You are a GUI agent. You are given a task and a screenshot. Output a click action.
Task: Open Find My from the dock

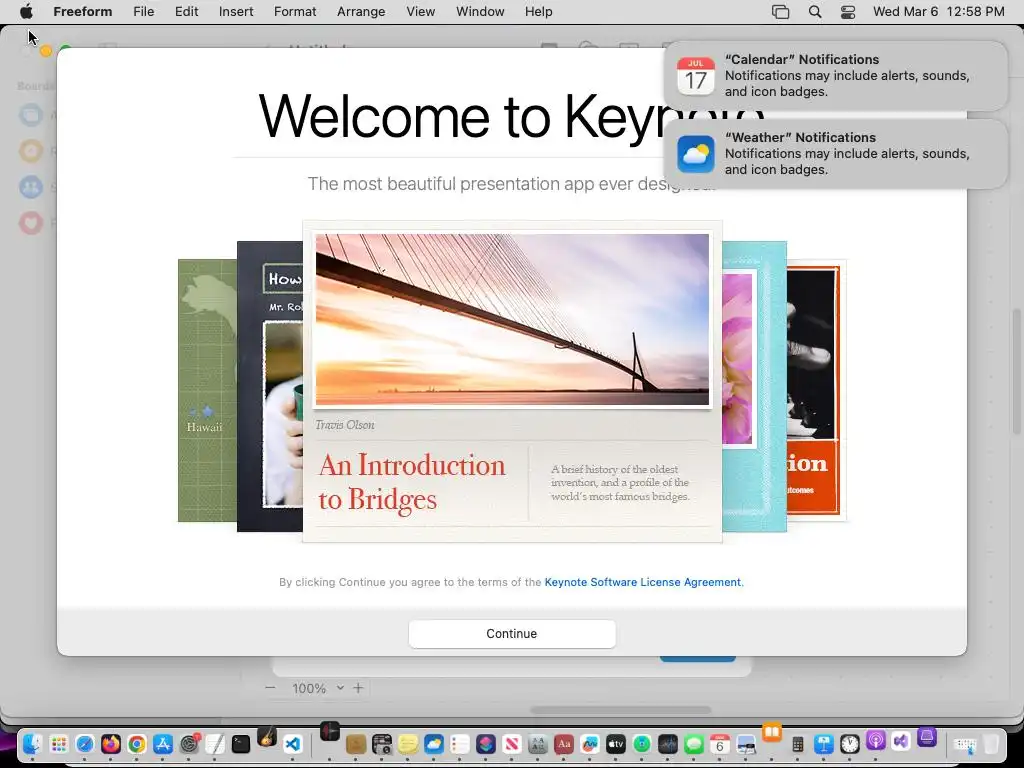click(642, 744)
